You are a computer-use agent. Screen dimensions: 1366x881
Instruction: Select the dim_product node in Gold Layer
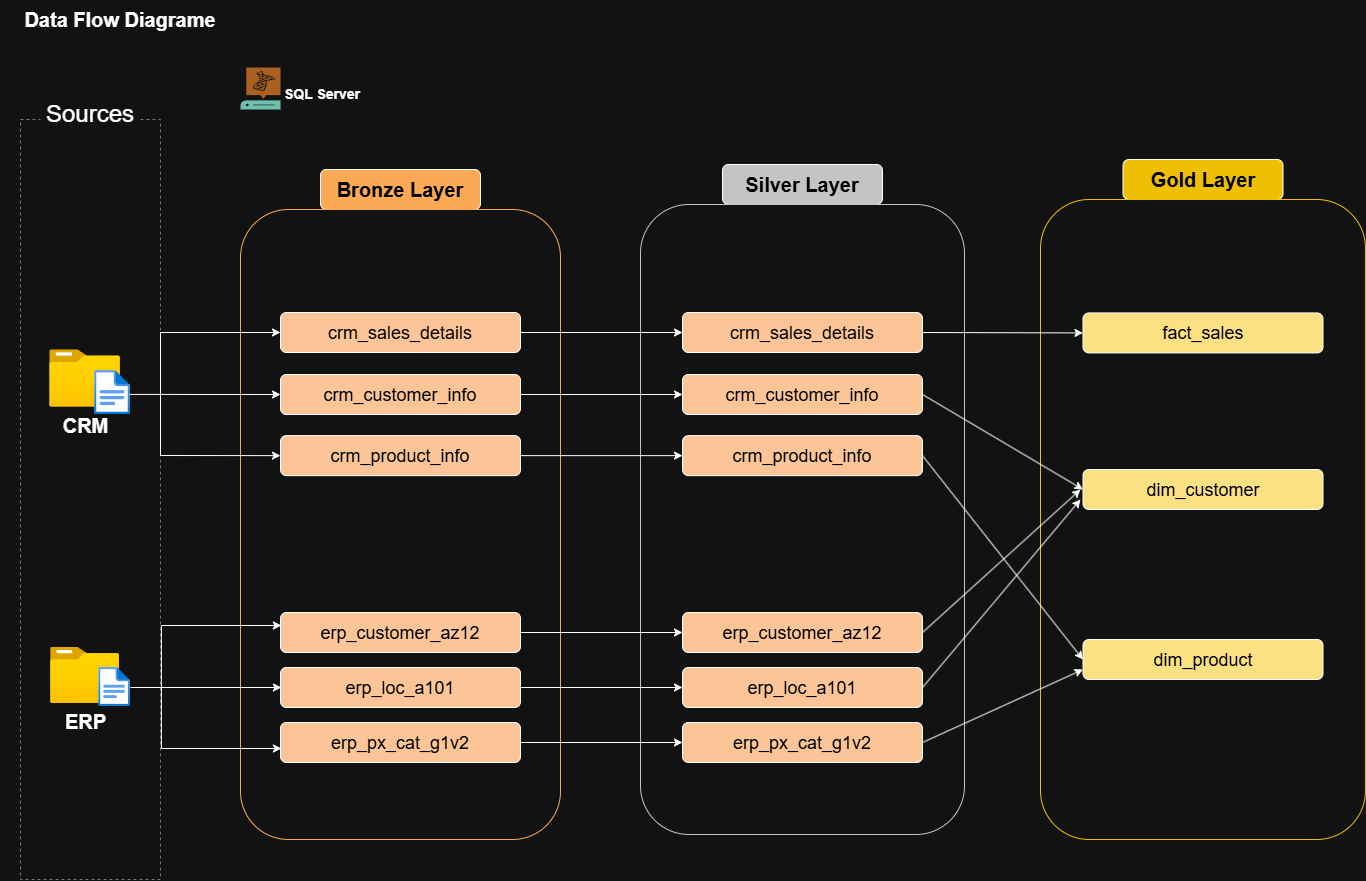pyautogui.click(x=1202, y=659)
